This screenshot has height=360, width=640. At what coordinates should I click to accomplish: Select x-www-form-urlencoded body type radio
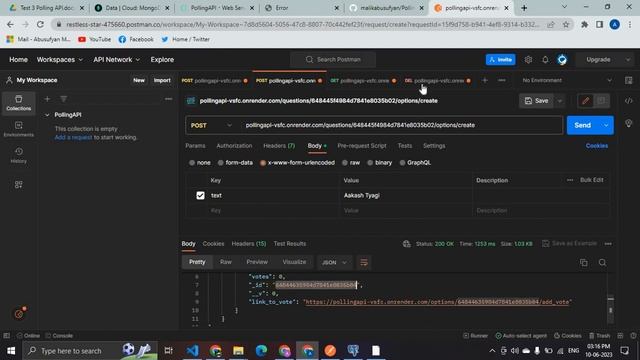pyautogui.click(x=263, y=162)
